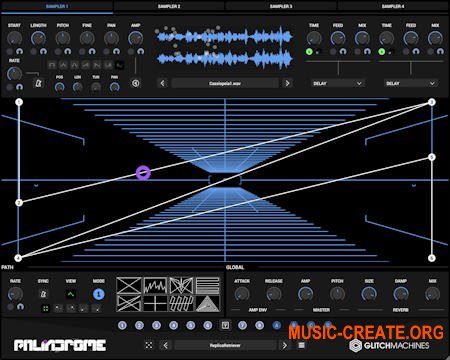Image resolution: width=450 pixels, height=360 pixels.
Task: Switch to the Sampler 3 tab
Action: click(281, 6)
